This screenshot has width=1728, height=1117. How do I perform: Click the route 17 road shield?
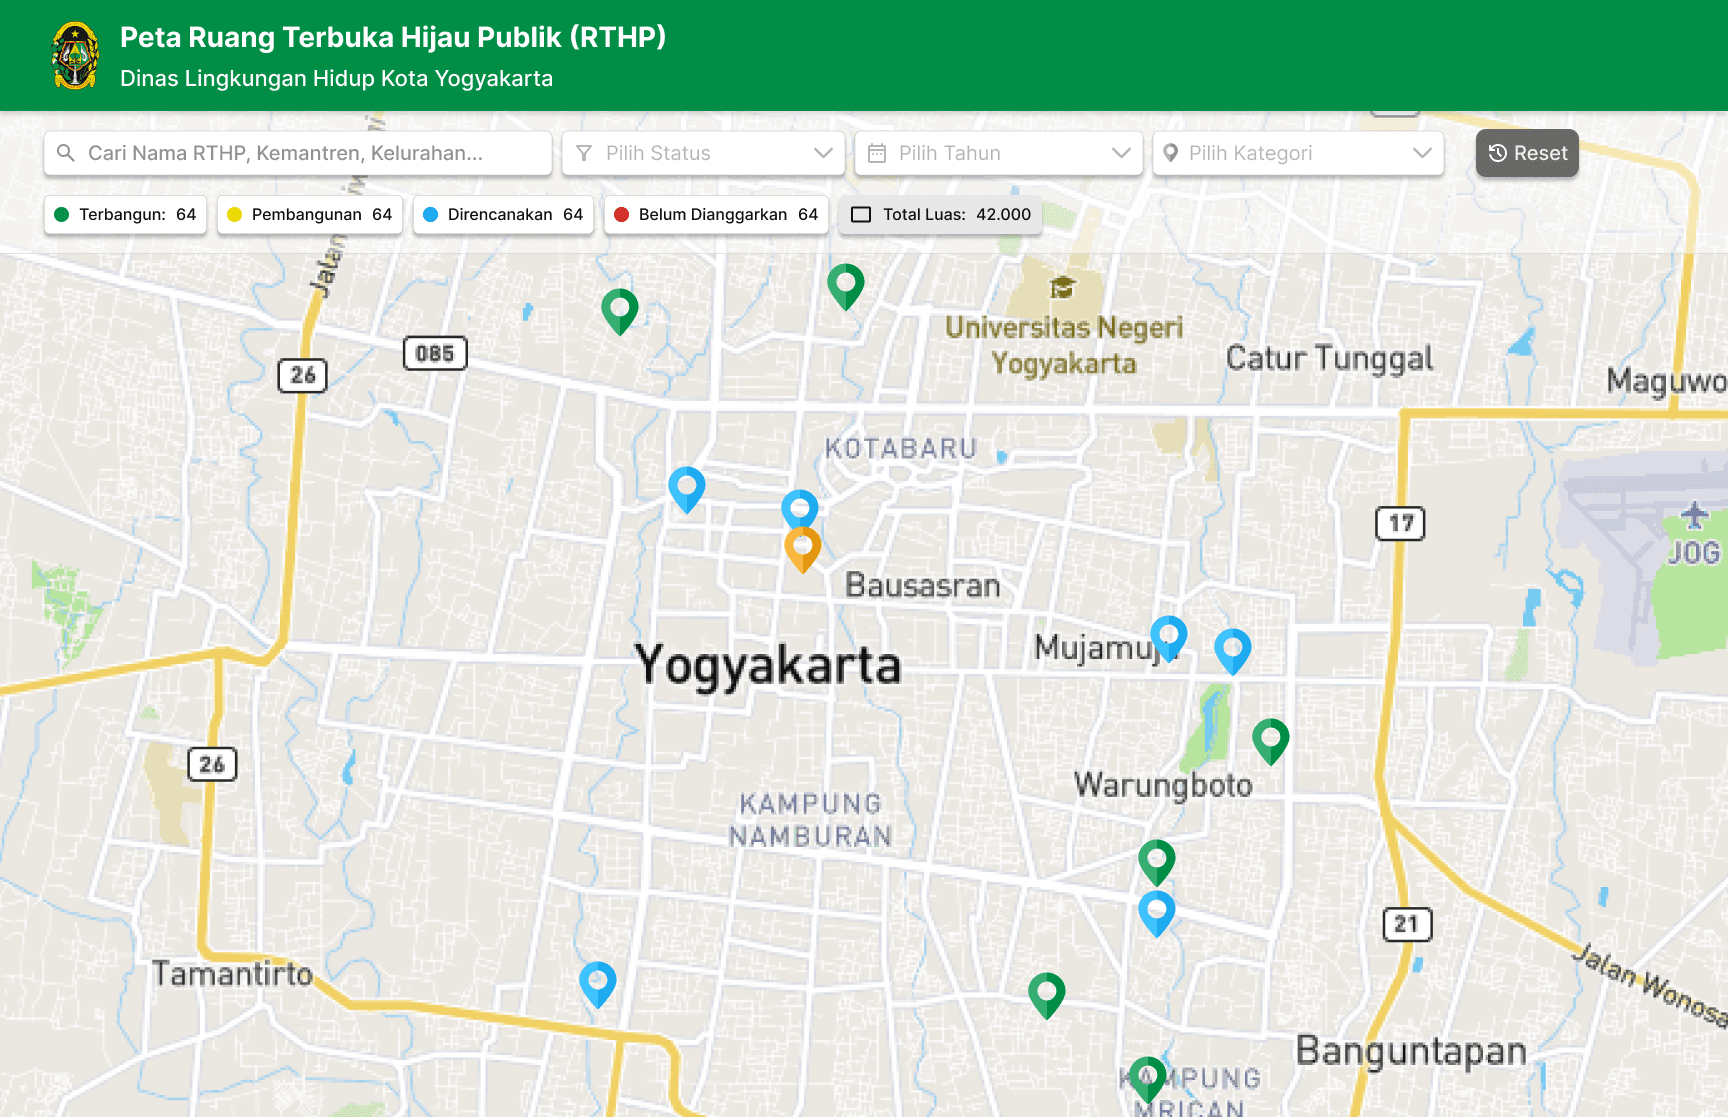1400,523
